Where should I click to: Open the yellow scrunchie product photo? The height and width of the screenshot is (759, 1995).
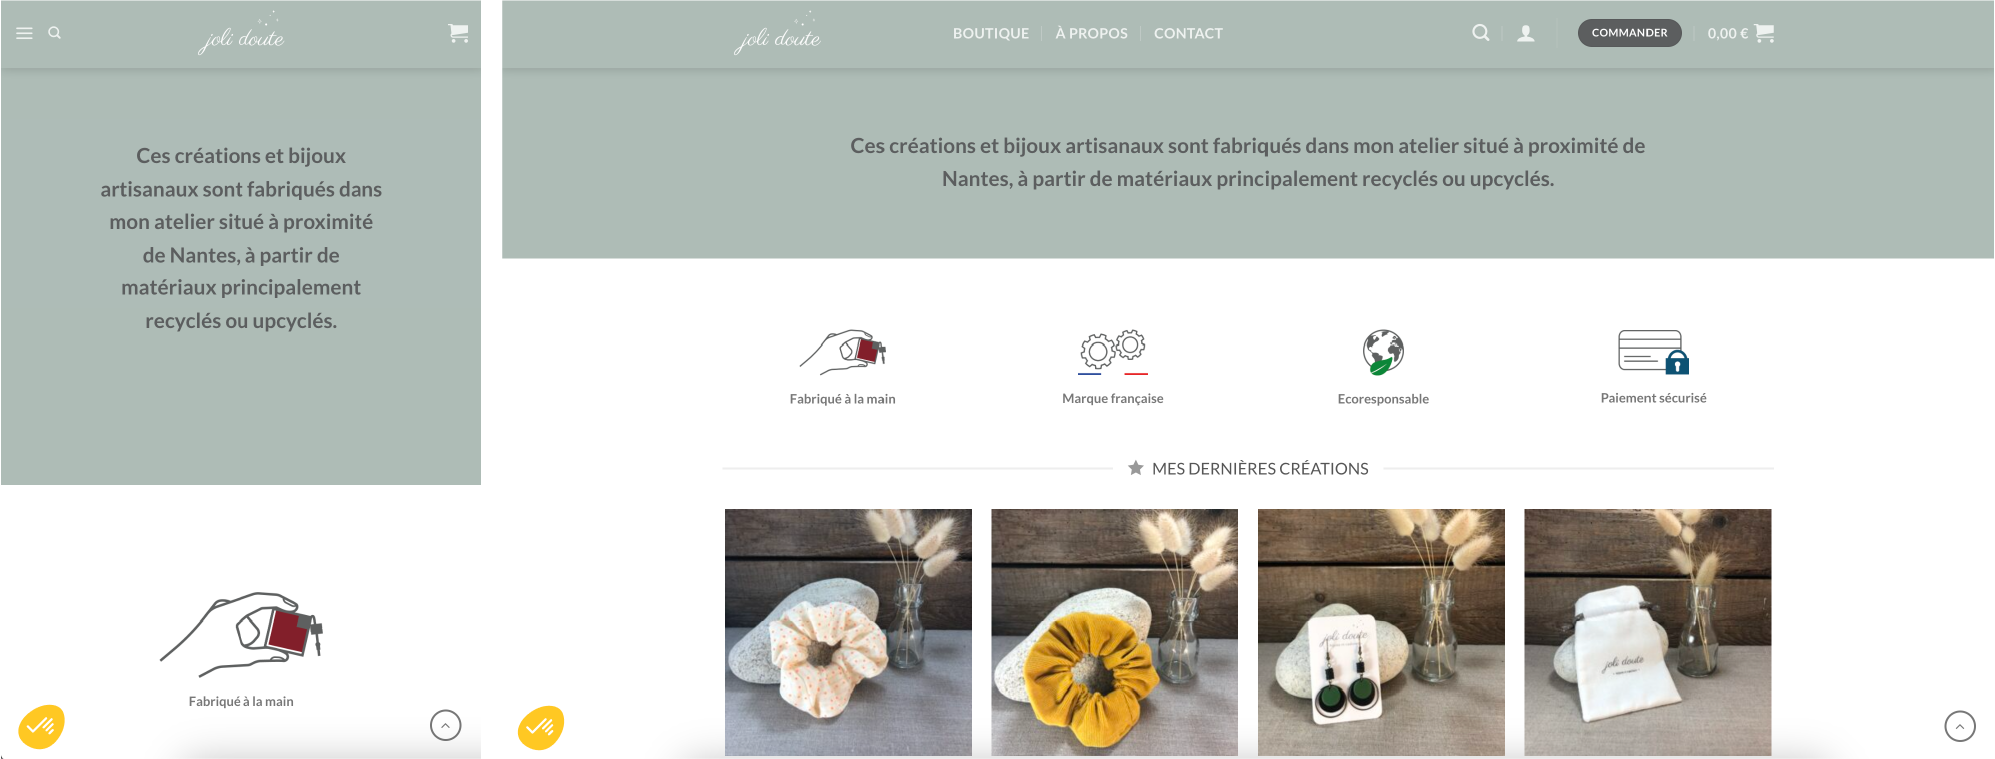pos(1114,632)
